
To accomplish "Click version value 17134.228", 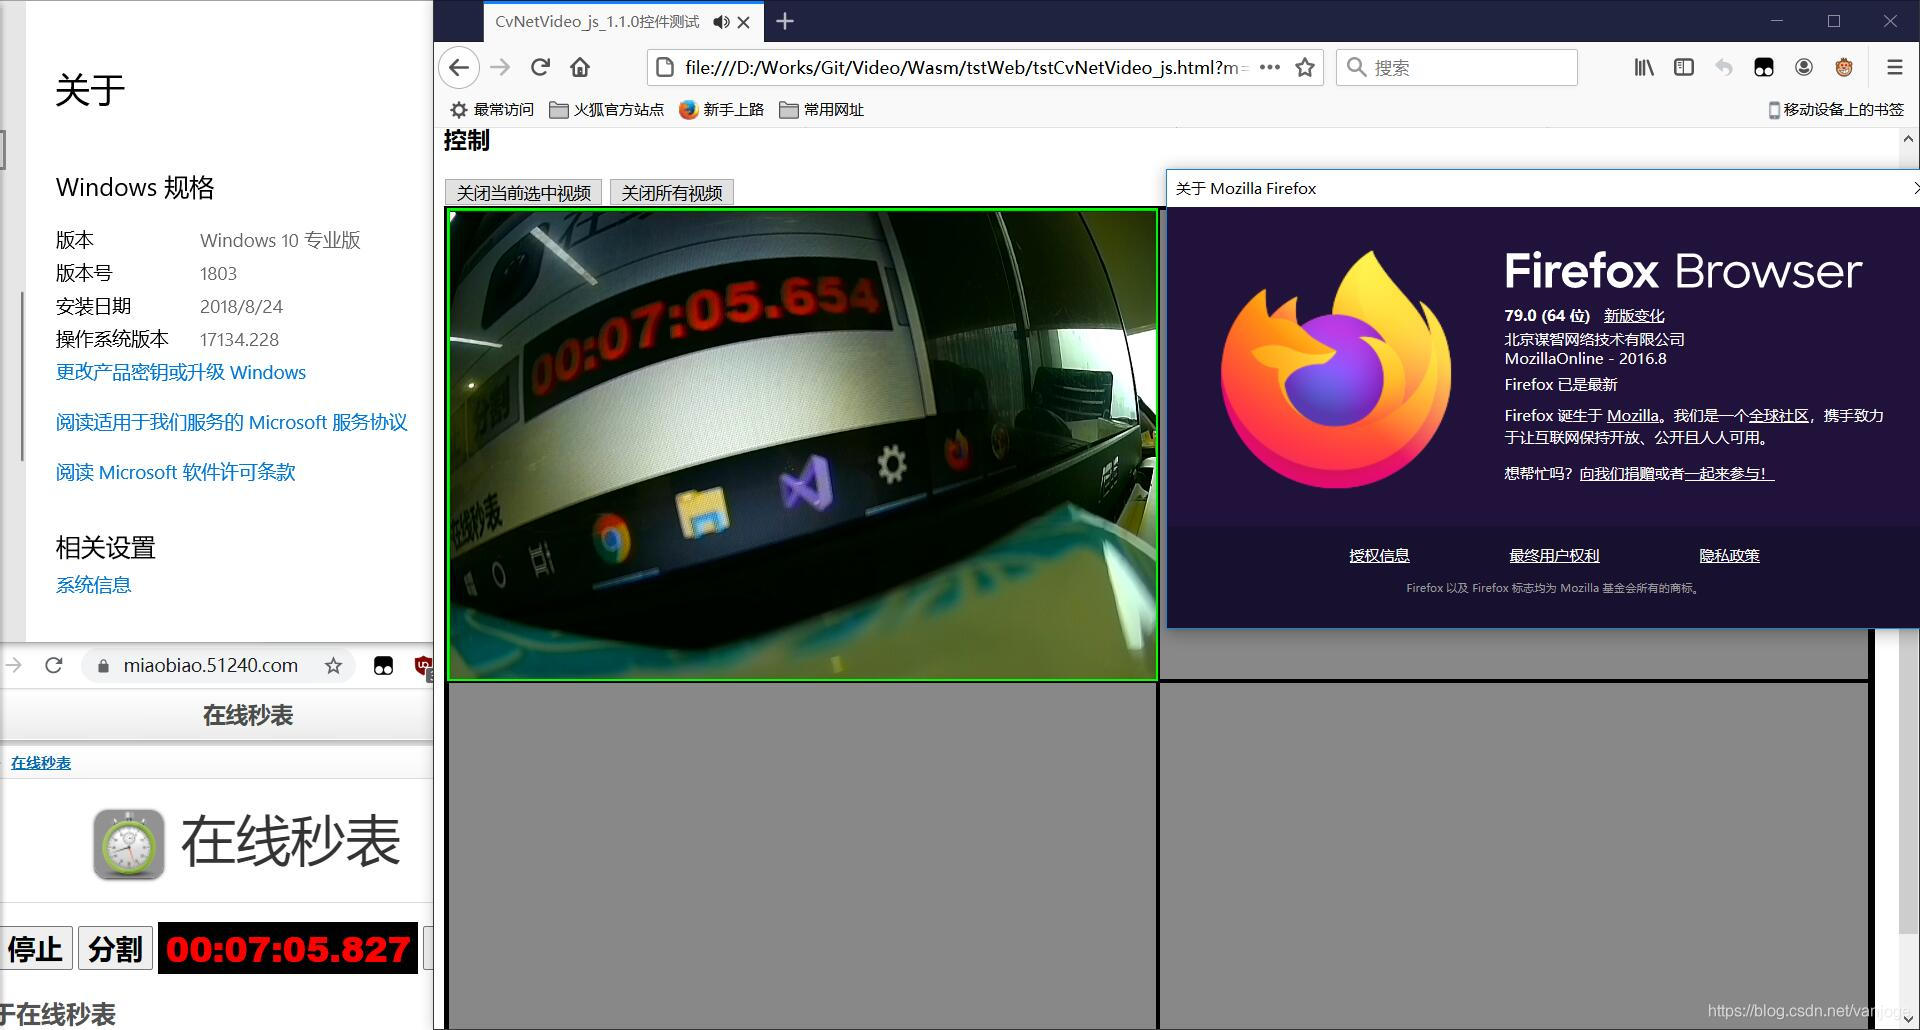I will click(239, 339).
